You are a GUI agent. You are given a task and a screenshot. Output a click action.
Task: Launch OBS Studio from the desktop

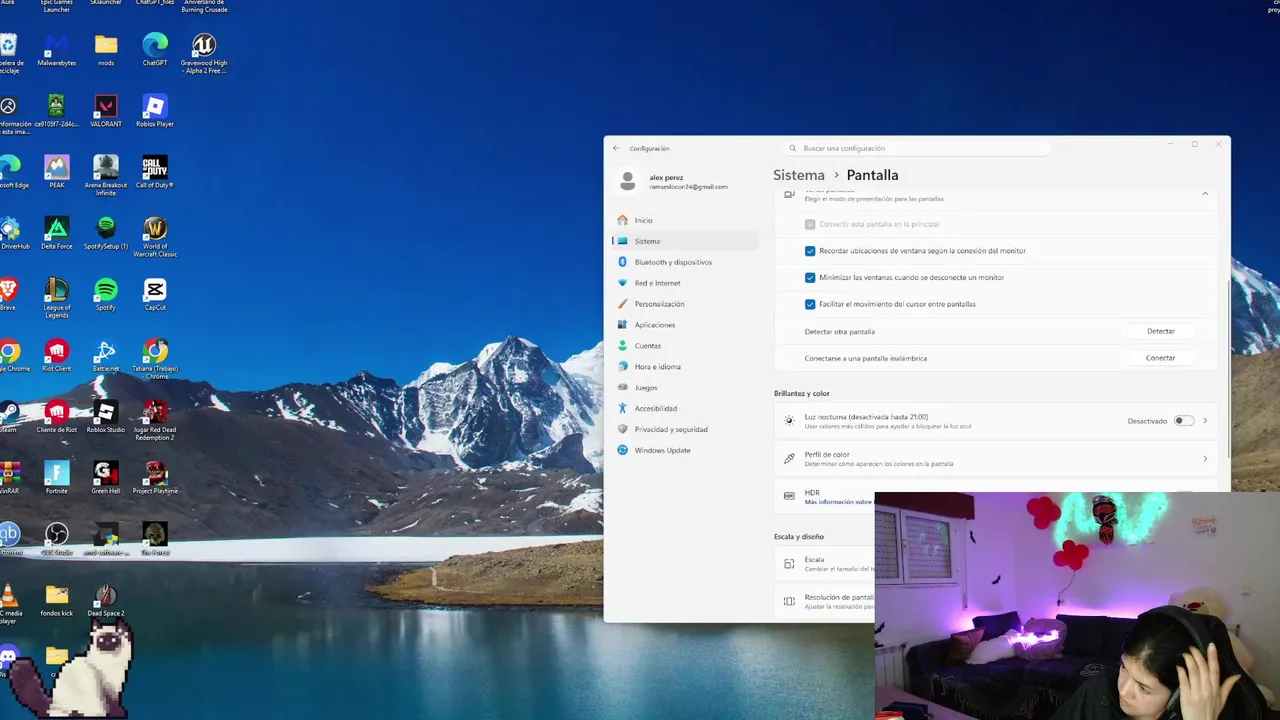[x=57, y=538]
